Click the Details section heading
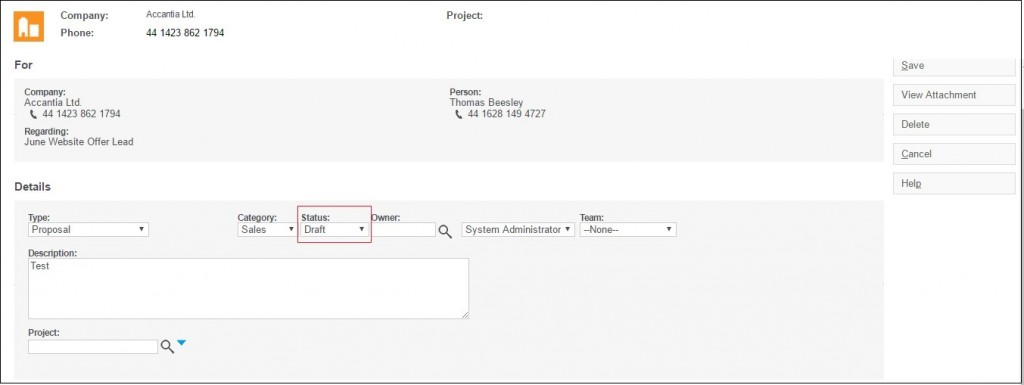The height and width of the screenshot is (385, 1024). tap(32, 187)
